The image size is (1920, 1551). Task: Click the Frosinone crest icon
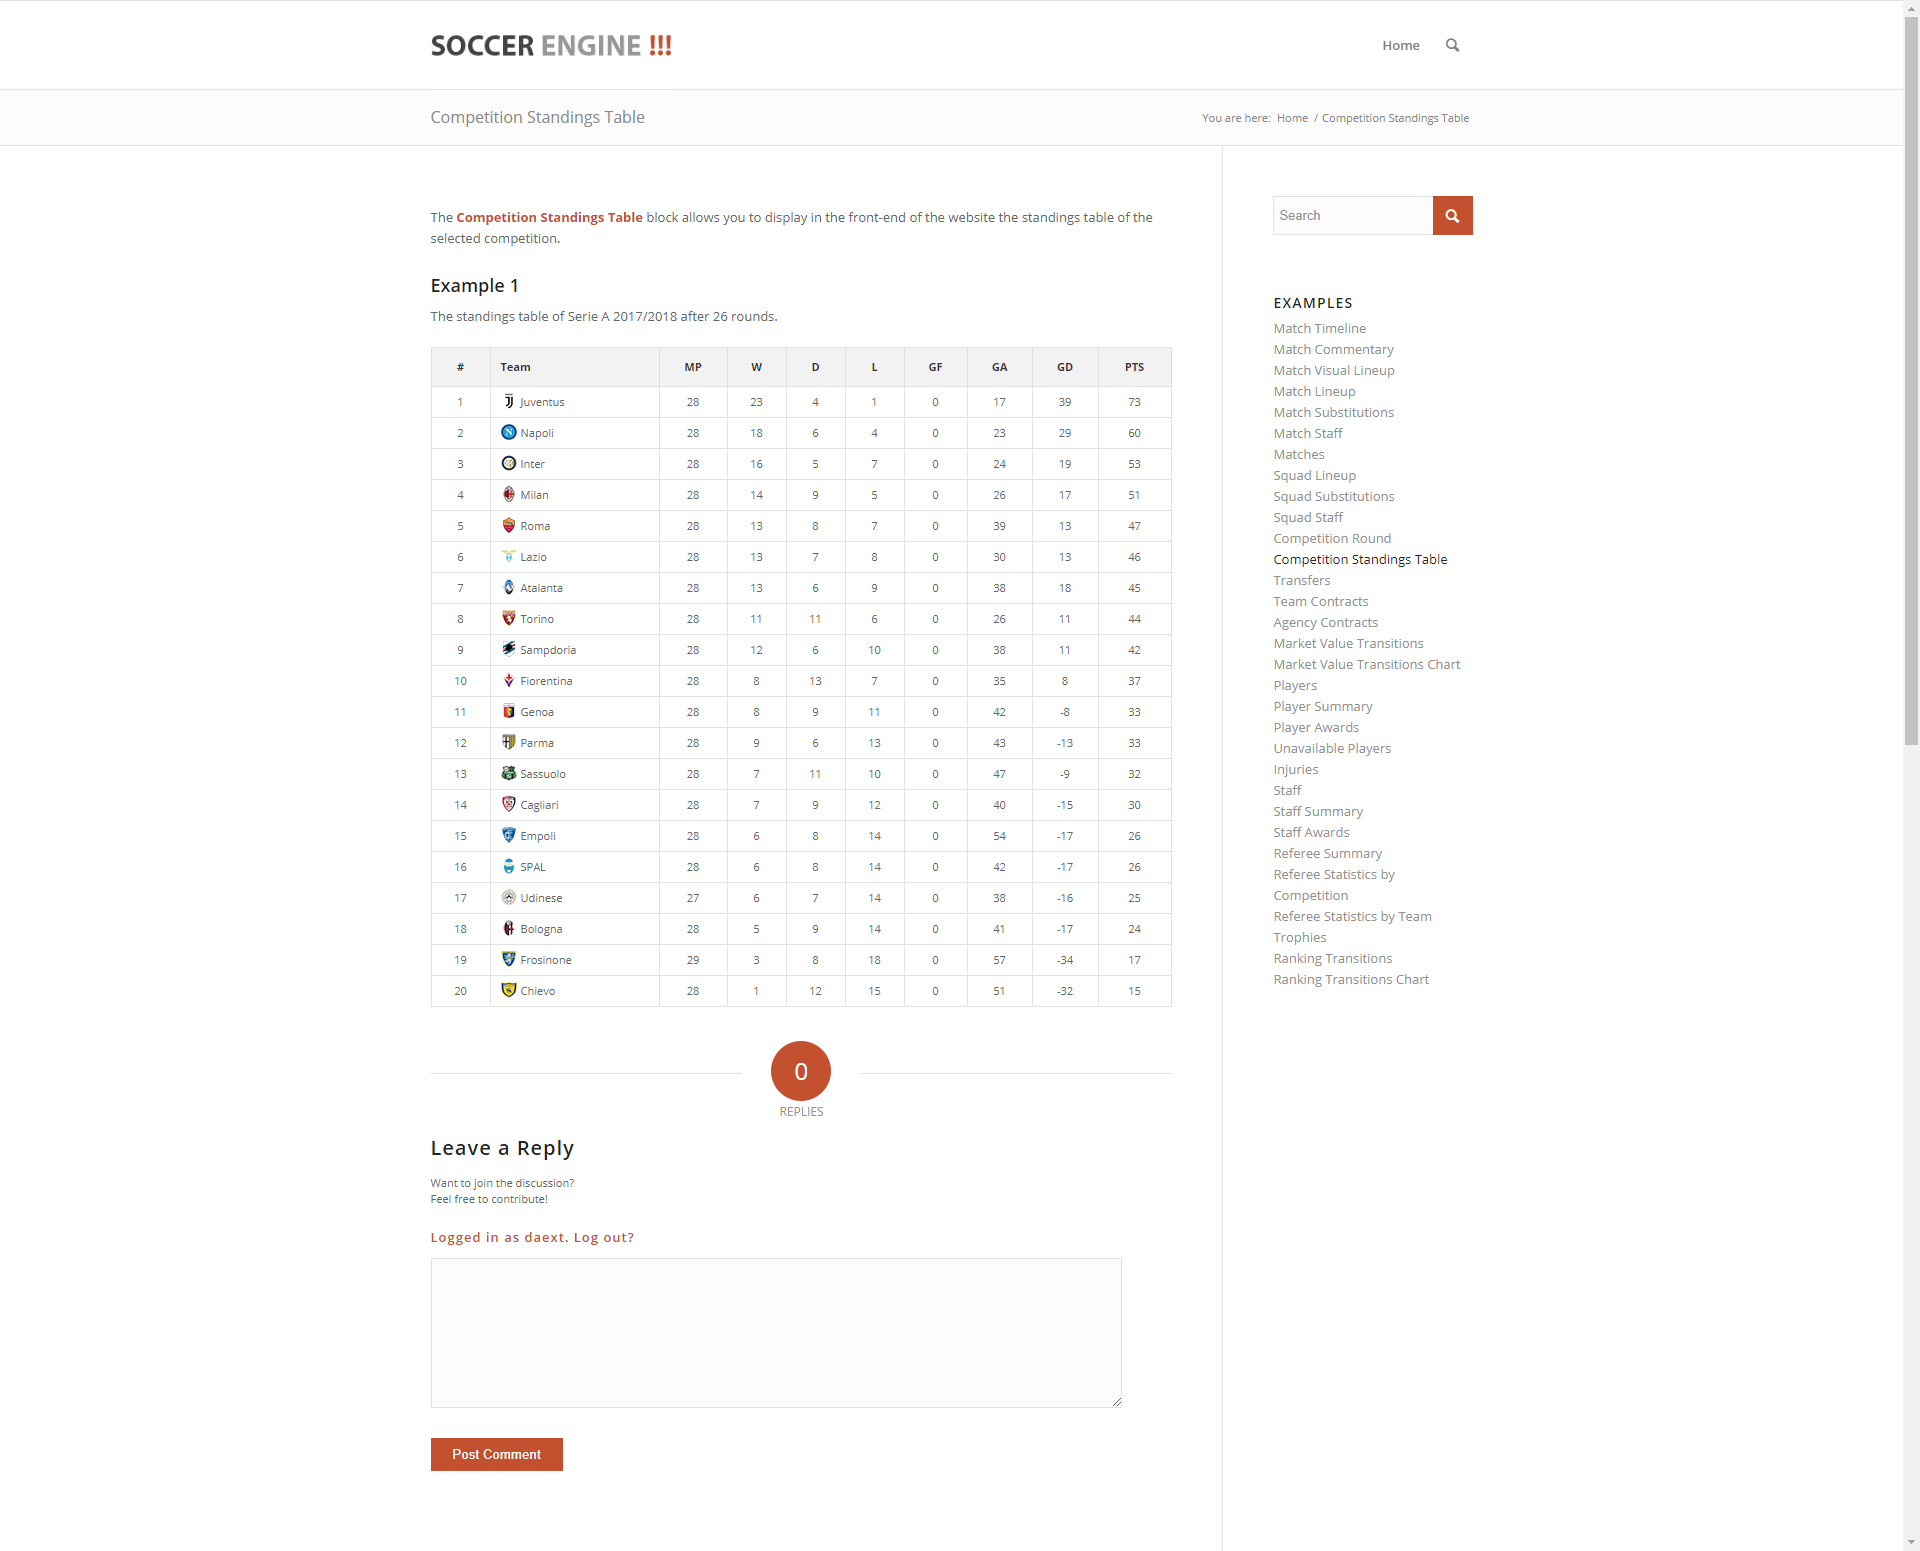[x=508, y=959]
